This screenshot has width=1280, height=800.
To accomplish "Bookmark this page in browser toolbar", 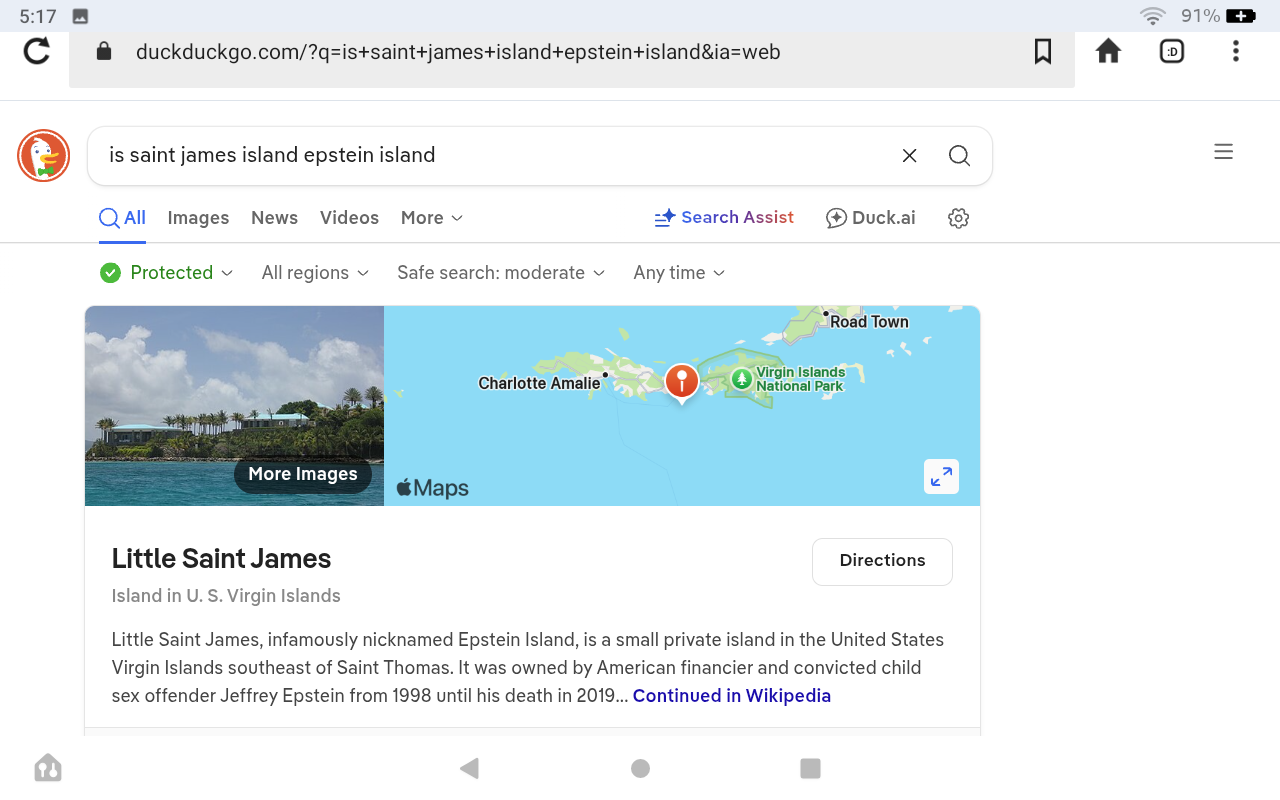I will pyautogui.click(x=1043, y=51).
